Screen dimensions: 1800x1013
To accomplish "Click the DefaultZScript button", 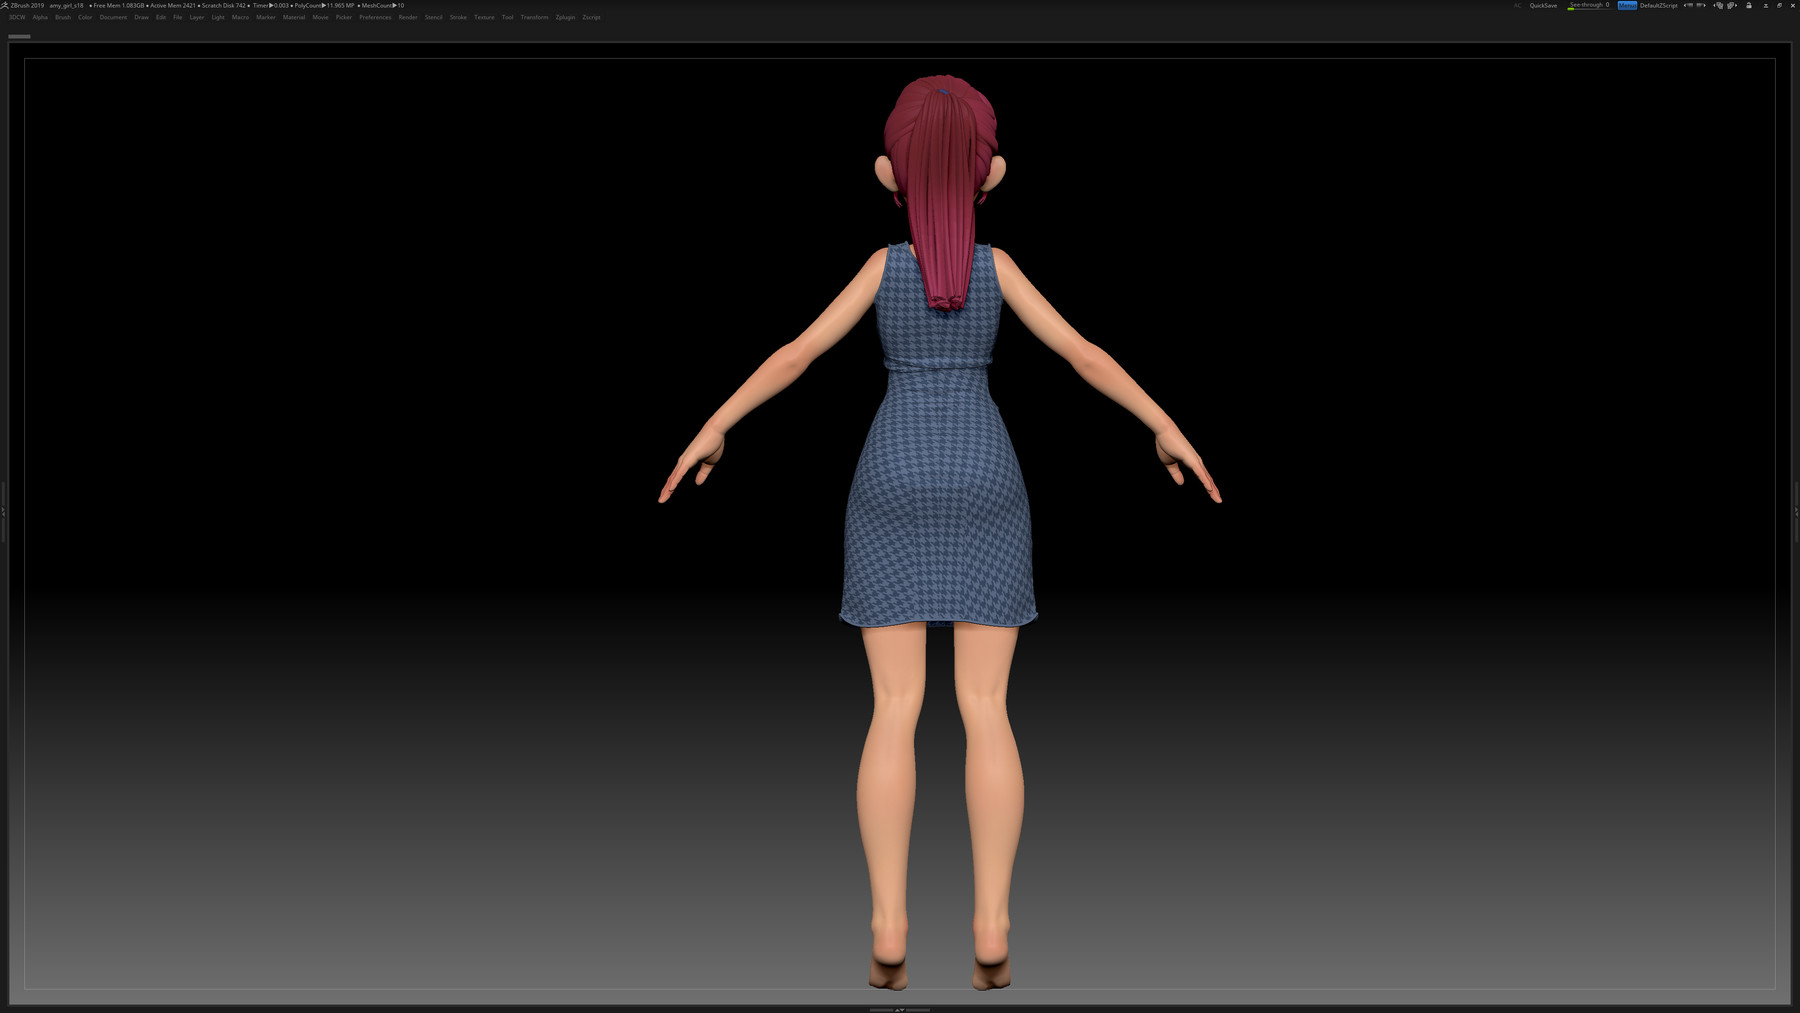I will [1659, 5].
